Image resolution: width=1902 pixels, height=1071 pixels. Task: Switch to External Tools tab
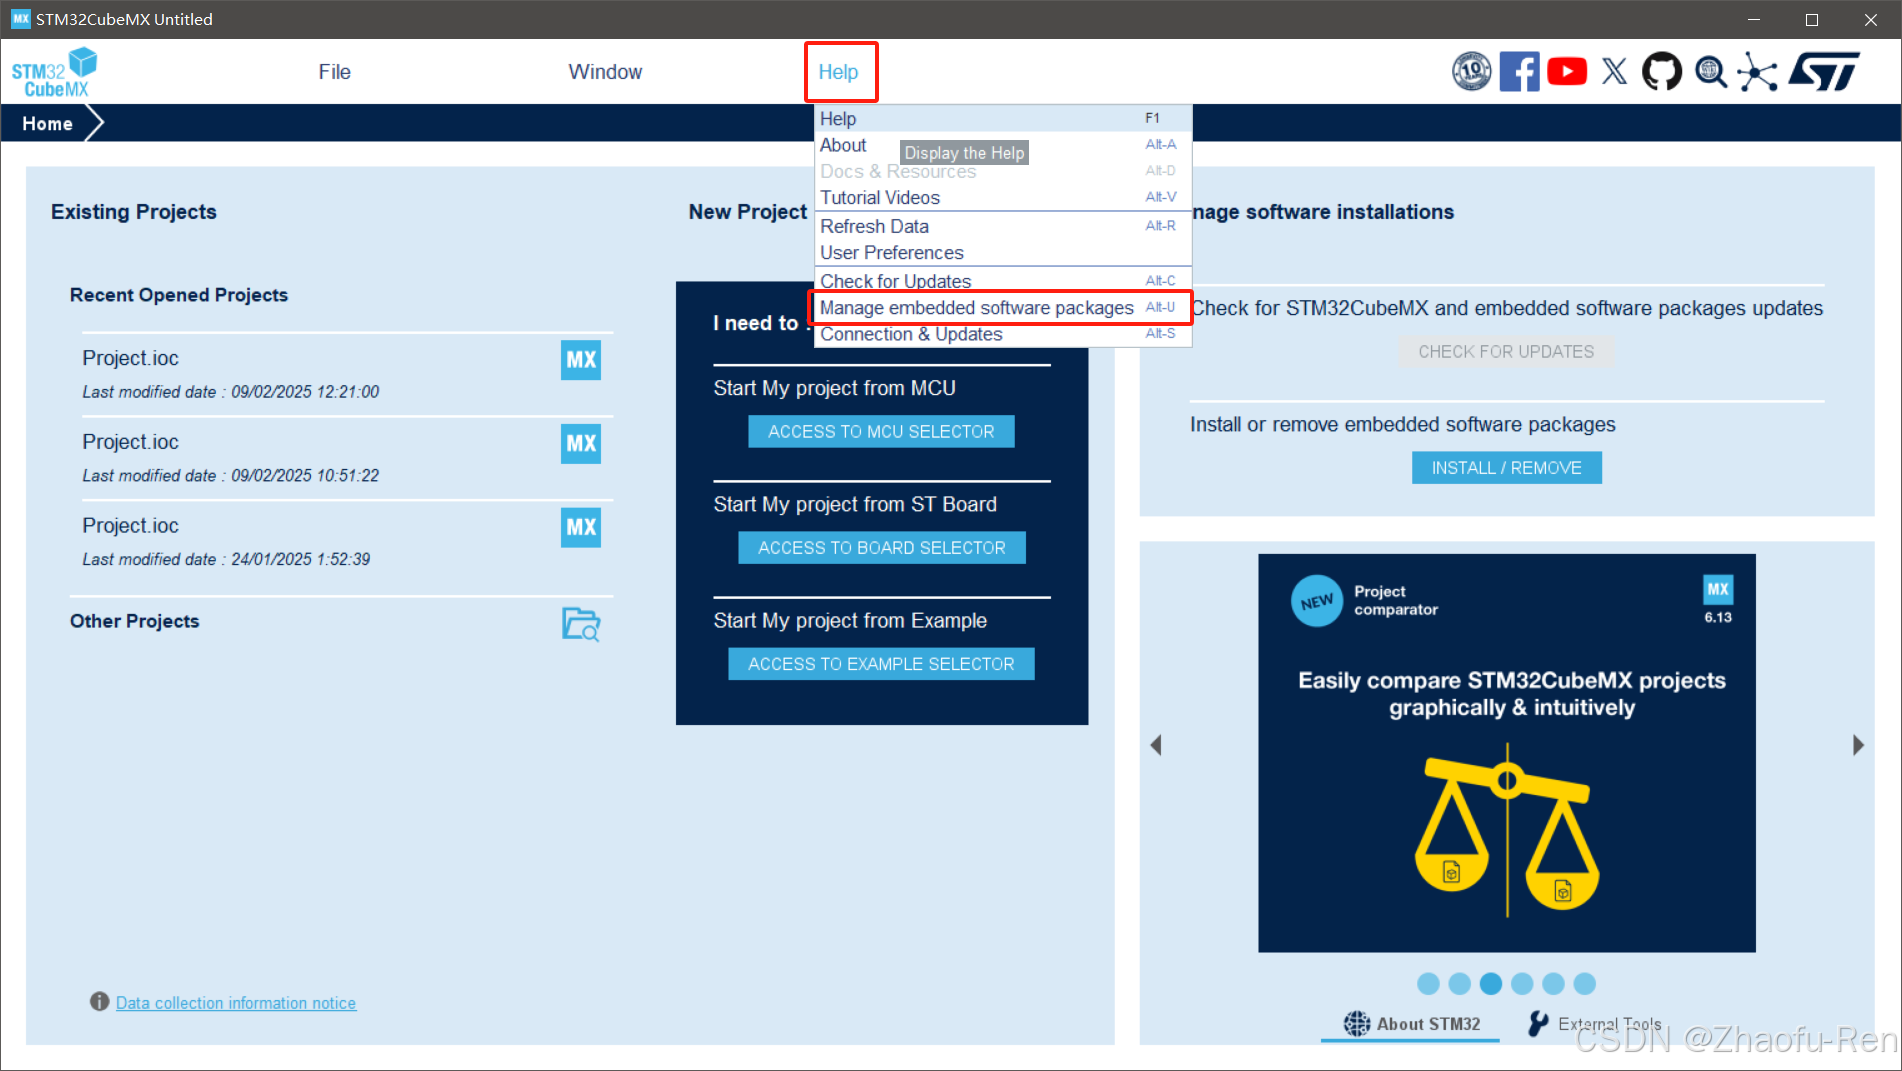[1595, 1024]
